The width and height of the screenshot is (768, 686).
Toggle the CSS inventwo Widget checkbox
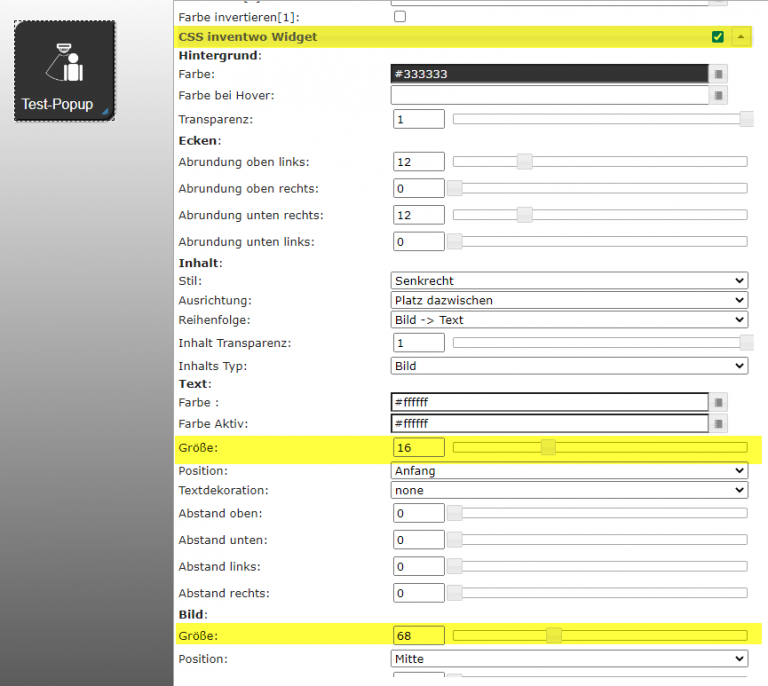[718, 37]
